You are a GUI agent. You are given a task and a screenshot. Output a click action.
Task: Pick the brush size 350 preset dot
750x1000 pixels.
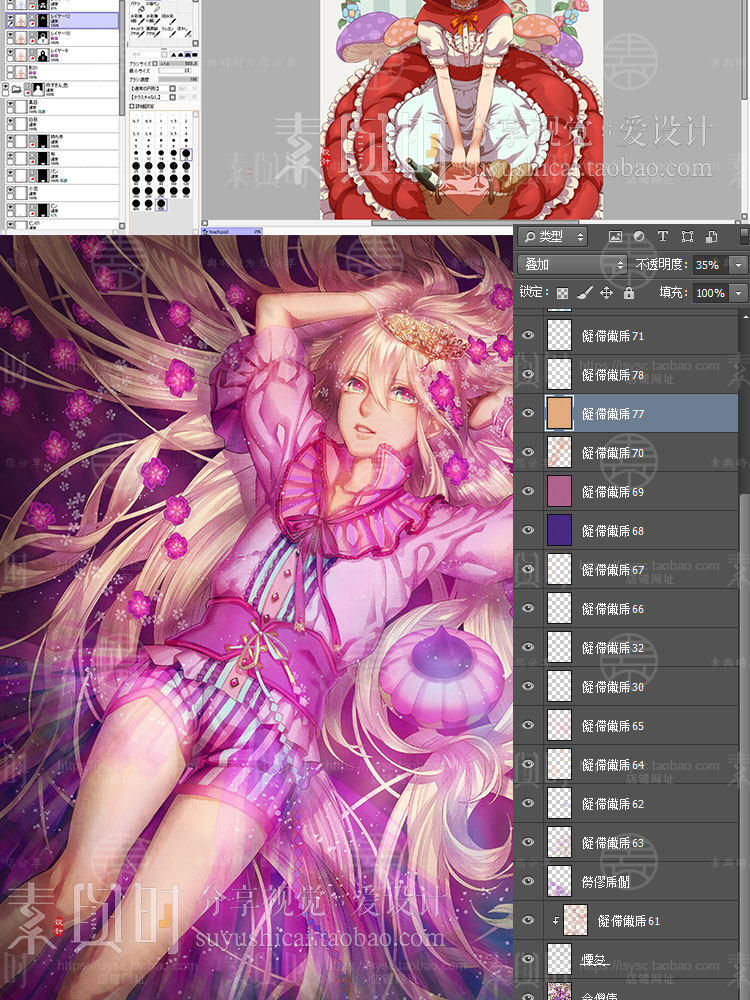click(x=186, y=191)
